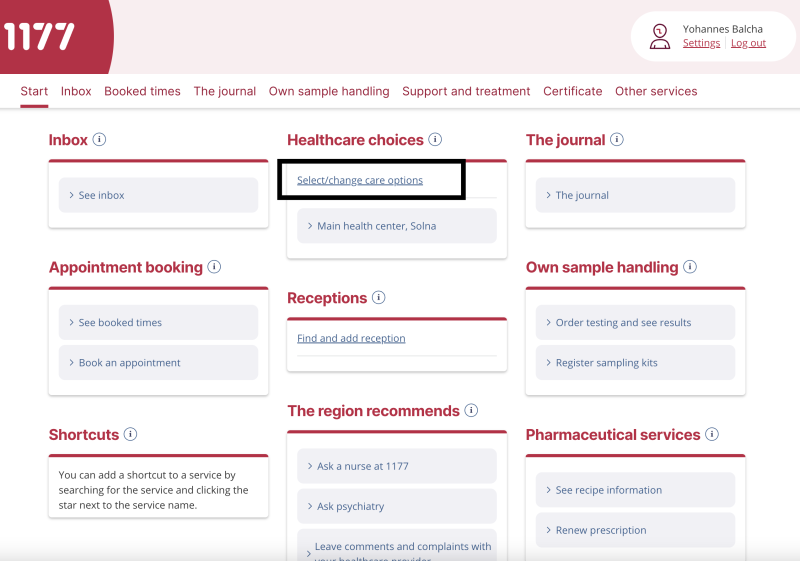Screen dimensions: 800x561
Task: Open the Booked times tab
Action: 142,91
